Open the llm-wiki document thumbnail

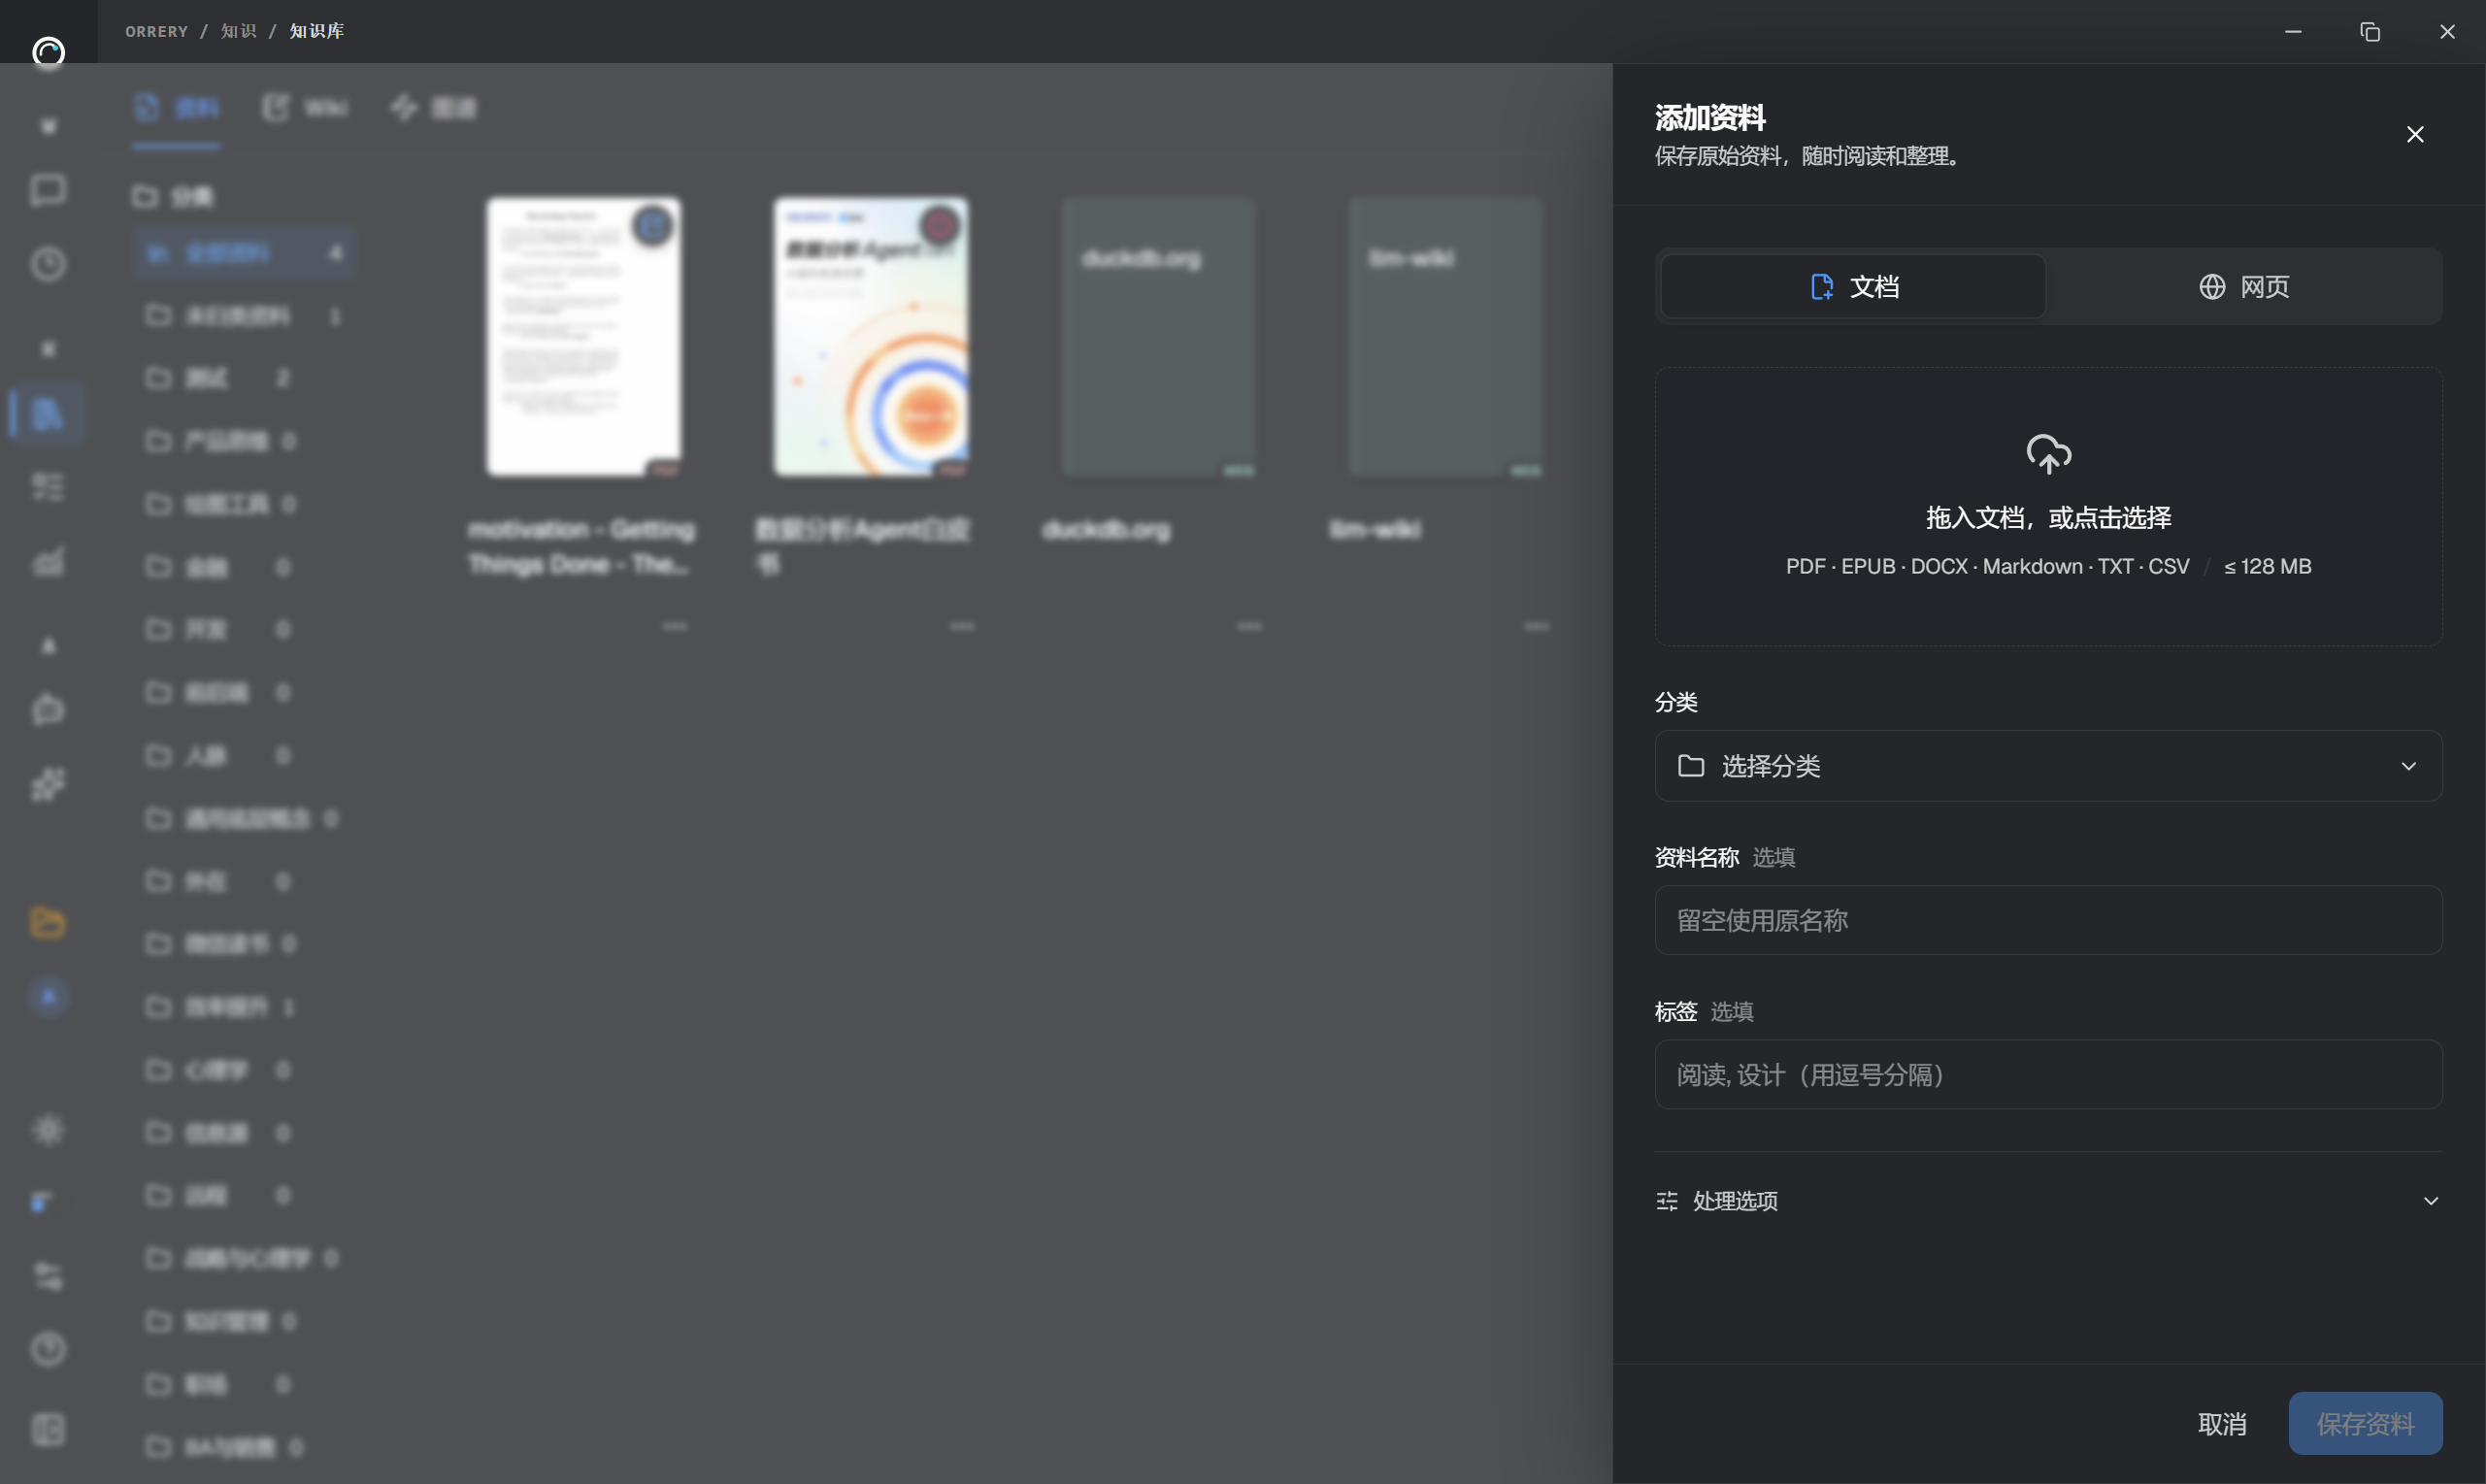click(x=1444, y=336)
